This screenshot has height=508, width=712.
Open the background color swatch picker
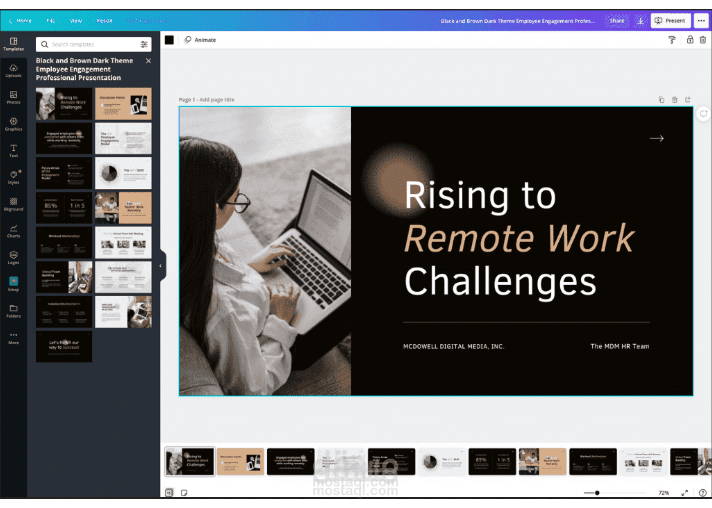click(169, 40)
